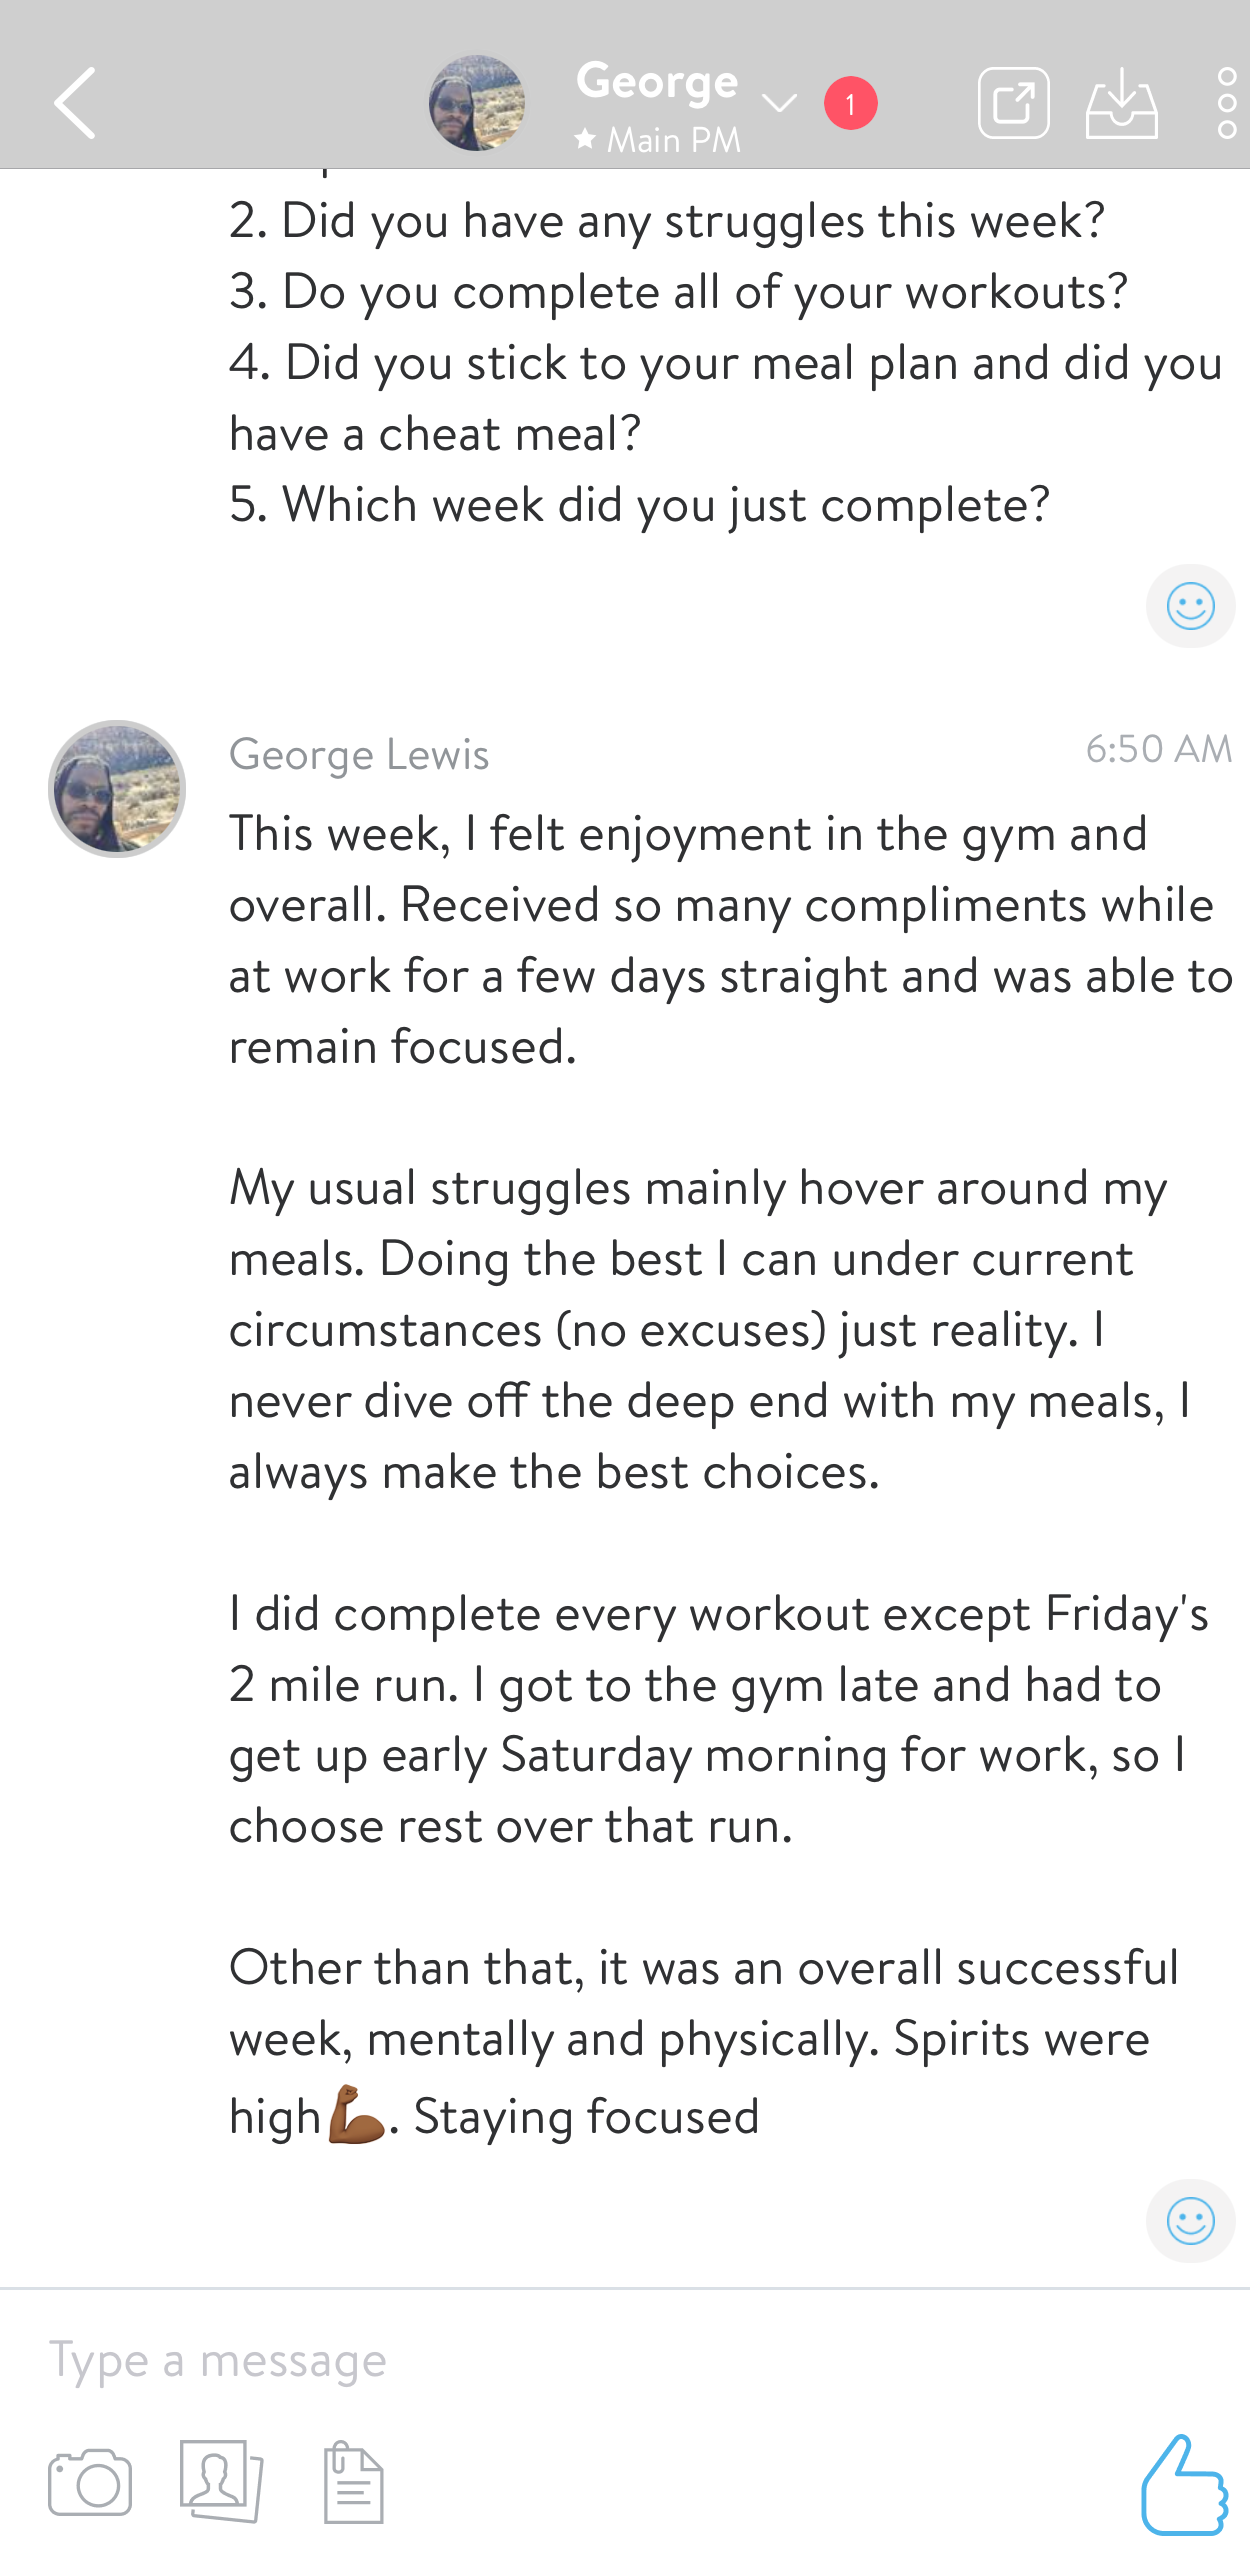Tap the Main PM starred subtitle
The width and height of the screenshot is (1250, 2567).
point(659,140)
